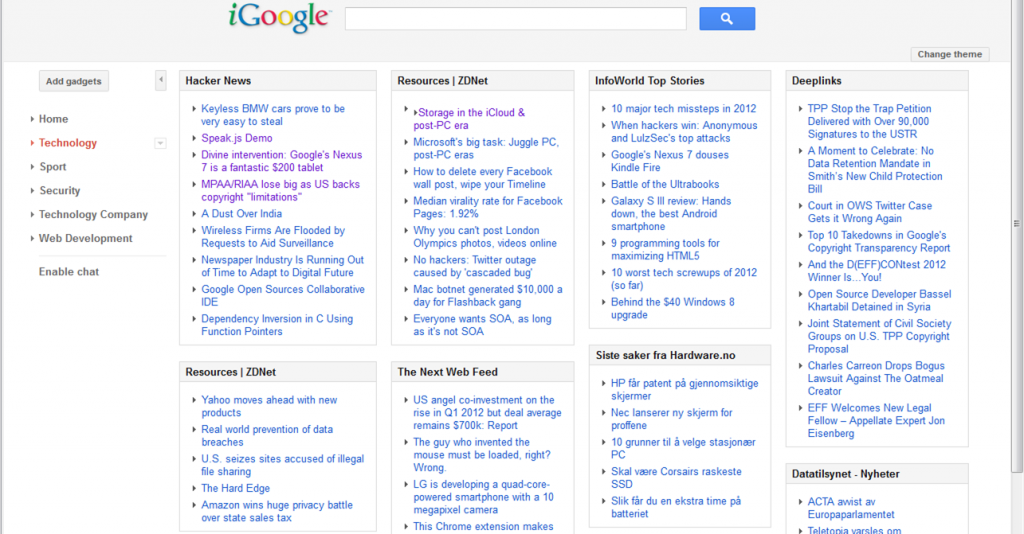This screenshot has width=1024, height=534.
Task: Click the blue magnifier search button
Action: click(726, 19)
